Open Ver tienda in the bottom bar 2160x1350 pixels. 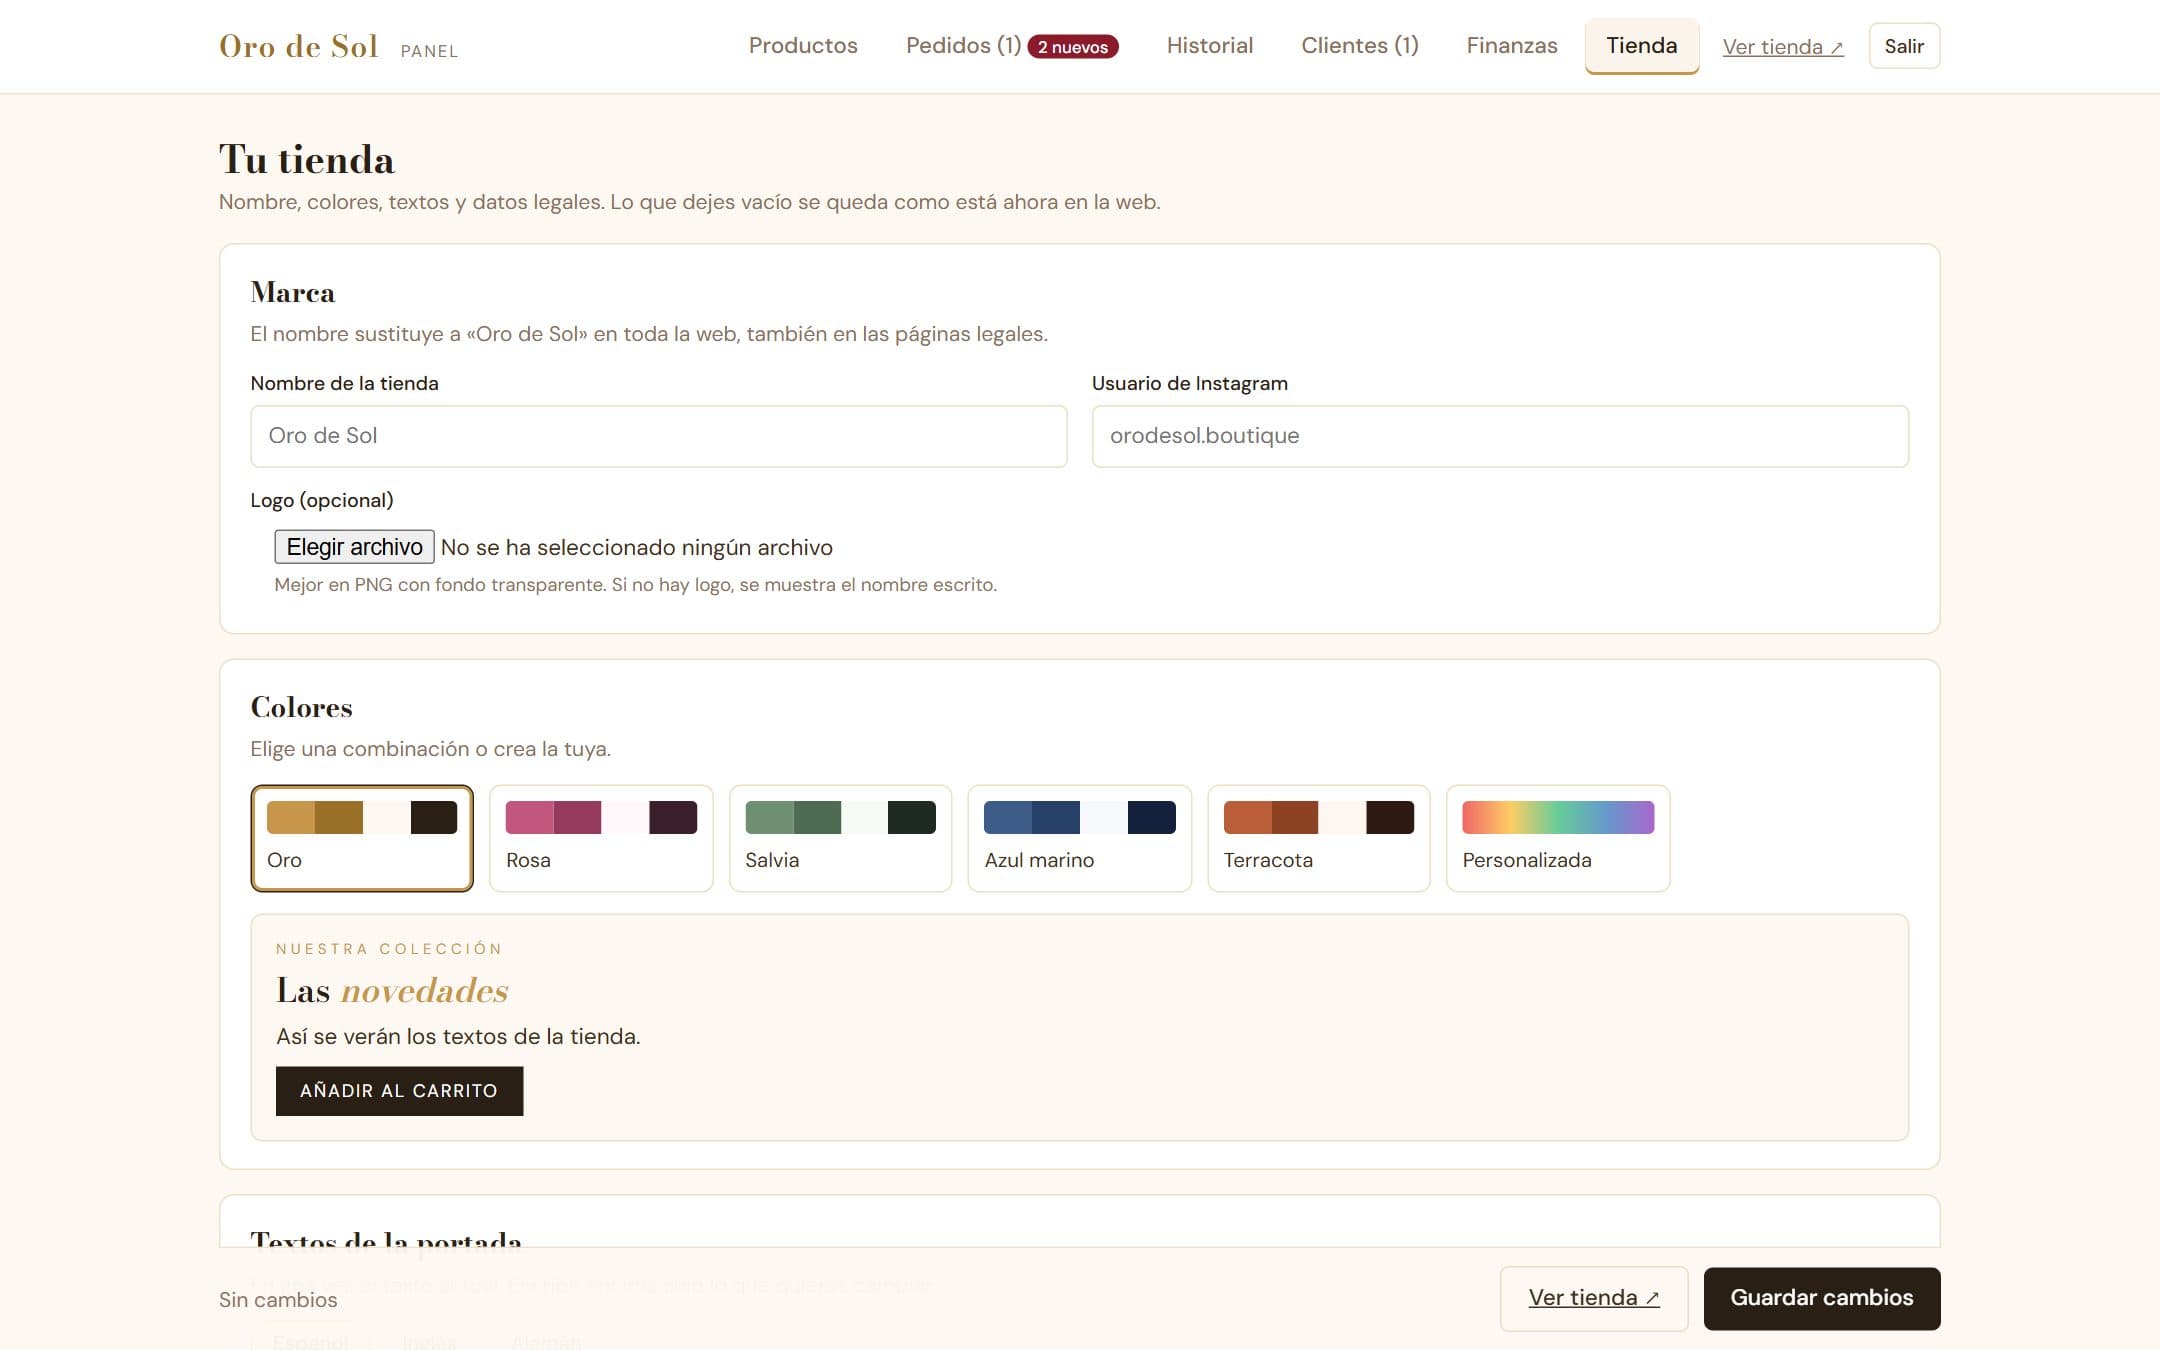pyautogui.click(x=1593, y=1298)
